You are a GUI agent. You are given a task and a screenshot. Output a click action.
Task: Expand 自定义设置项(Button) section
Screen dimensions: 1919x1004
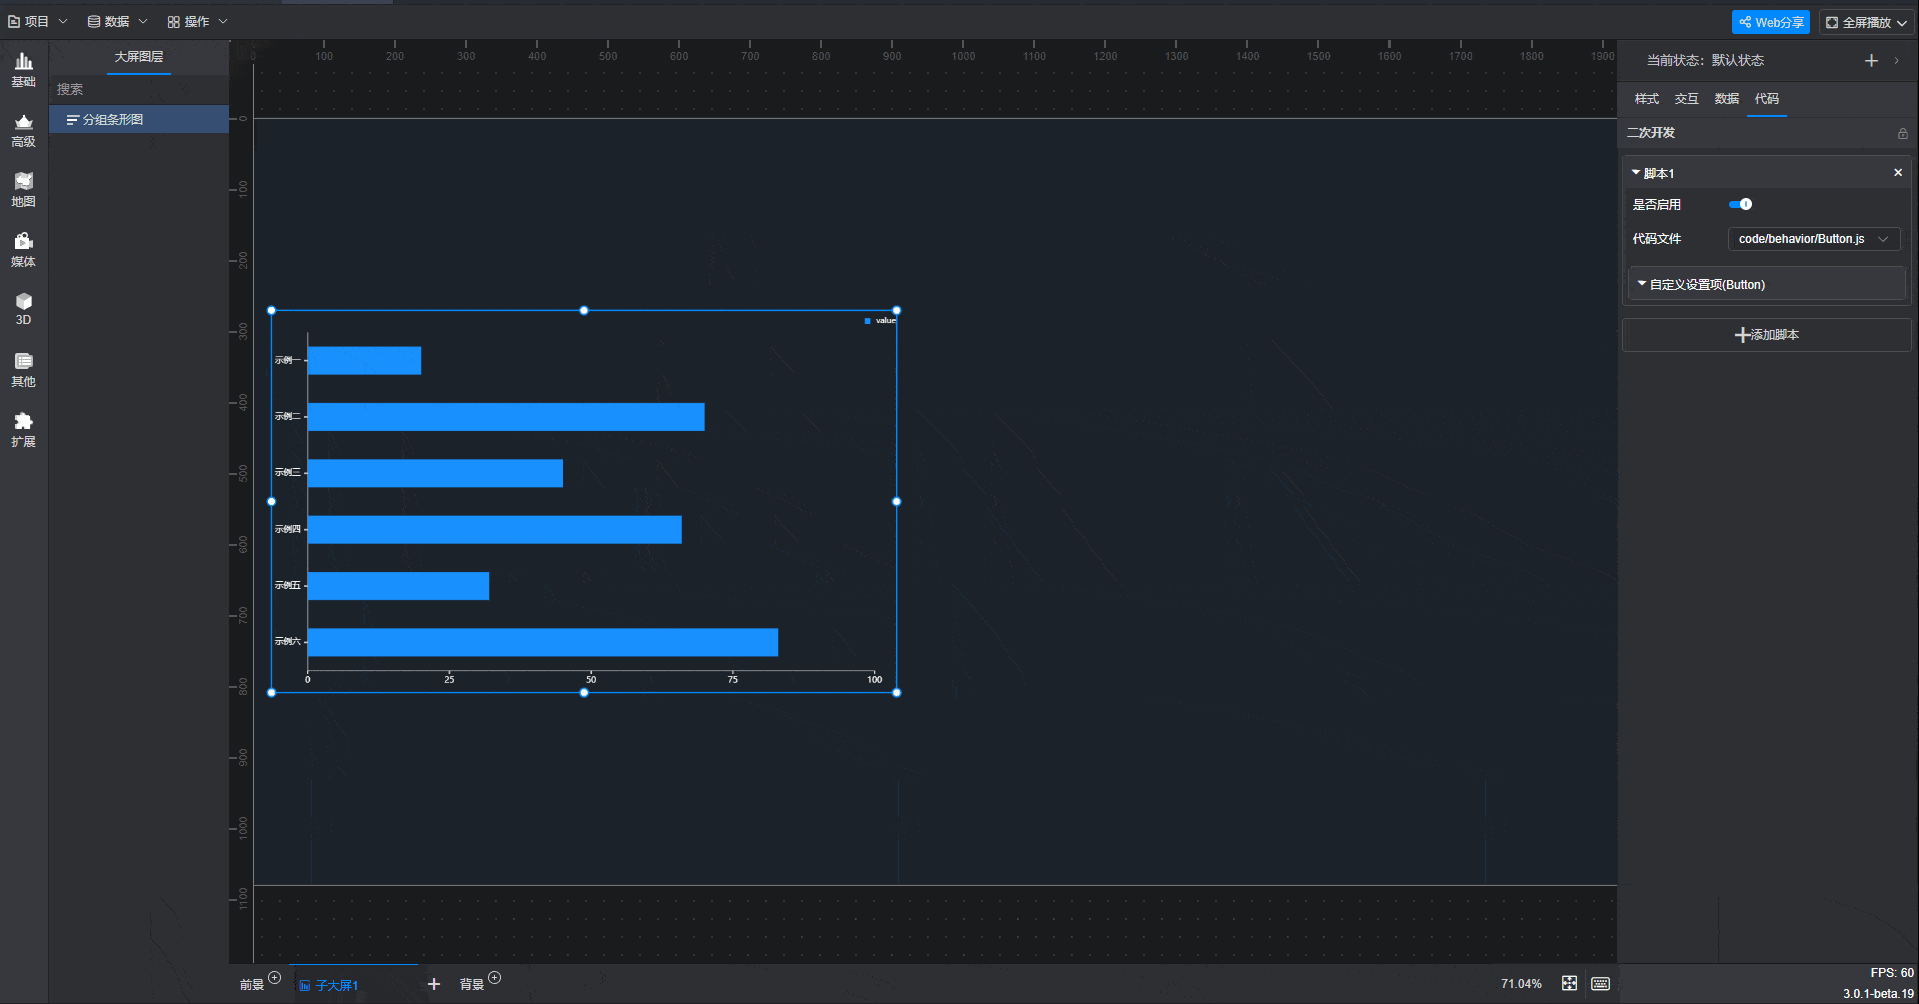point(1767,285)
